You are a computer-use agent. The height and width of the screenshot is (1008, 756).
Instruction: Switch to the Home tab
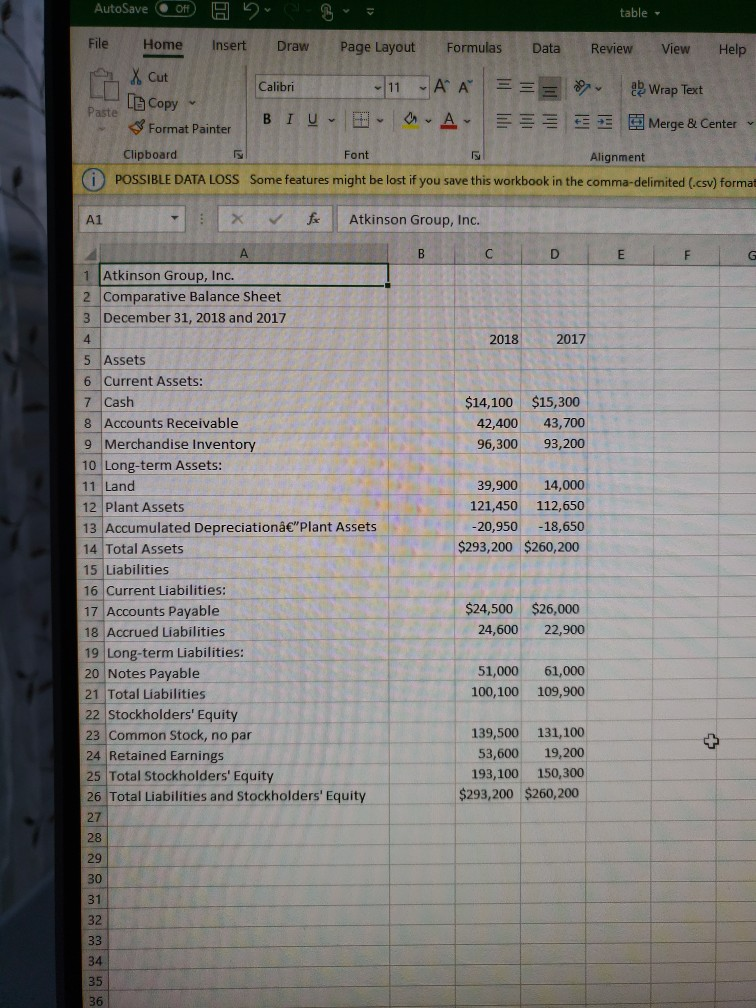[163, 45]
